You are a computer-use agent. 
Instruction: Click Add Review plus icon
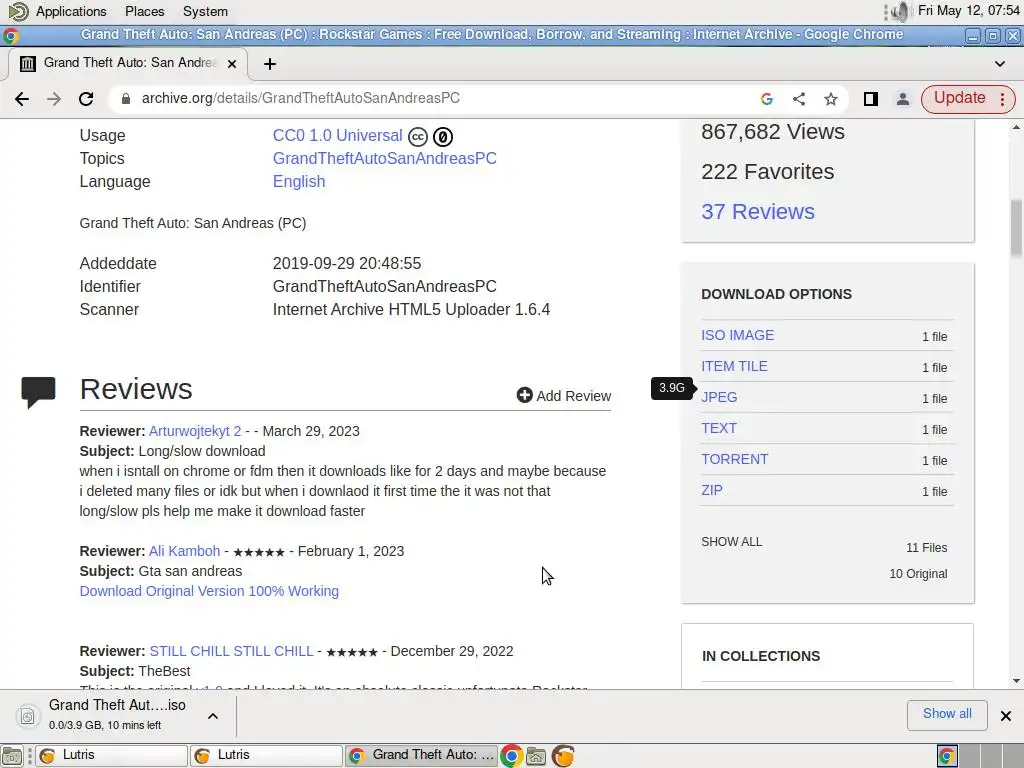pos(524,395)
